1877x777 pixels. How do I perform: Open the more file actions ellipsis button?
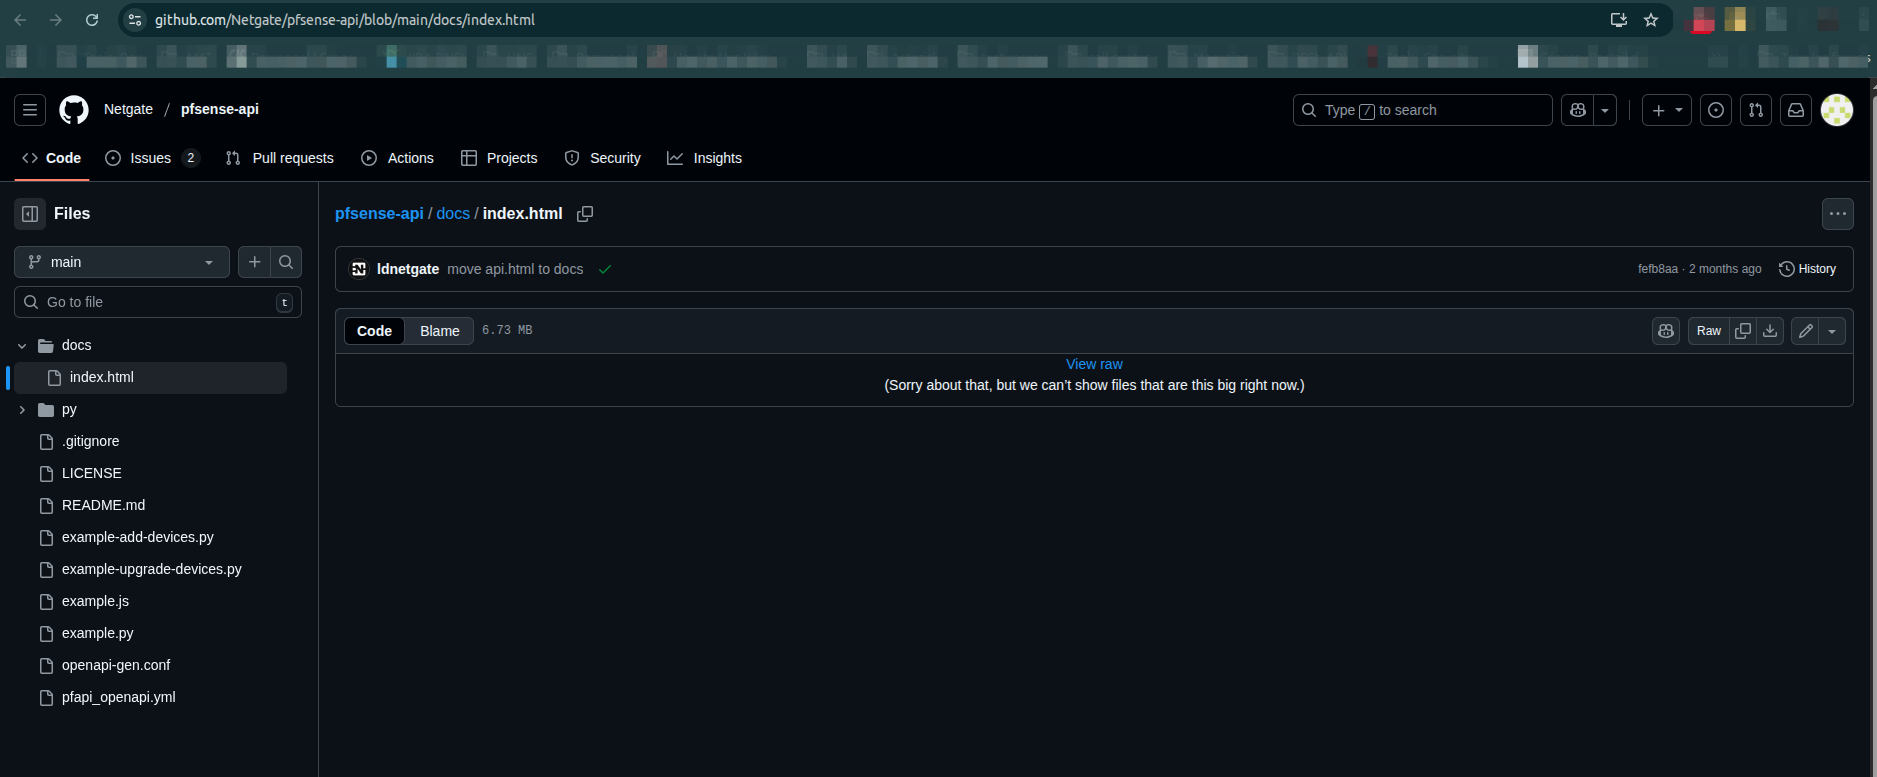tap(1837, 214)
